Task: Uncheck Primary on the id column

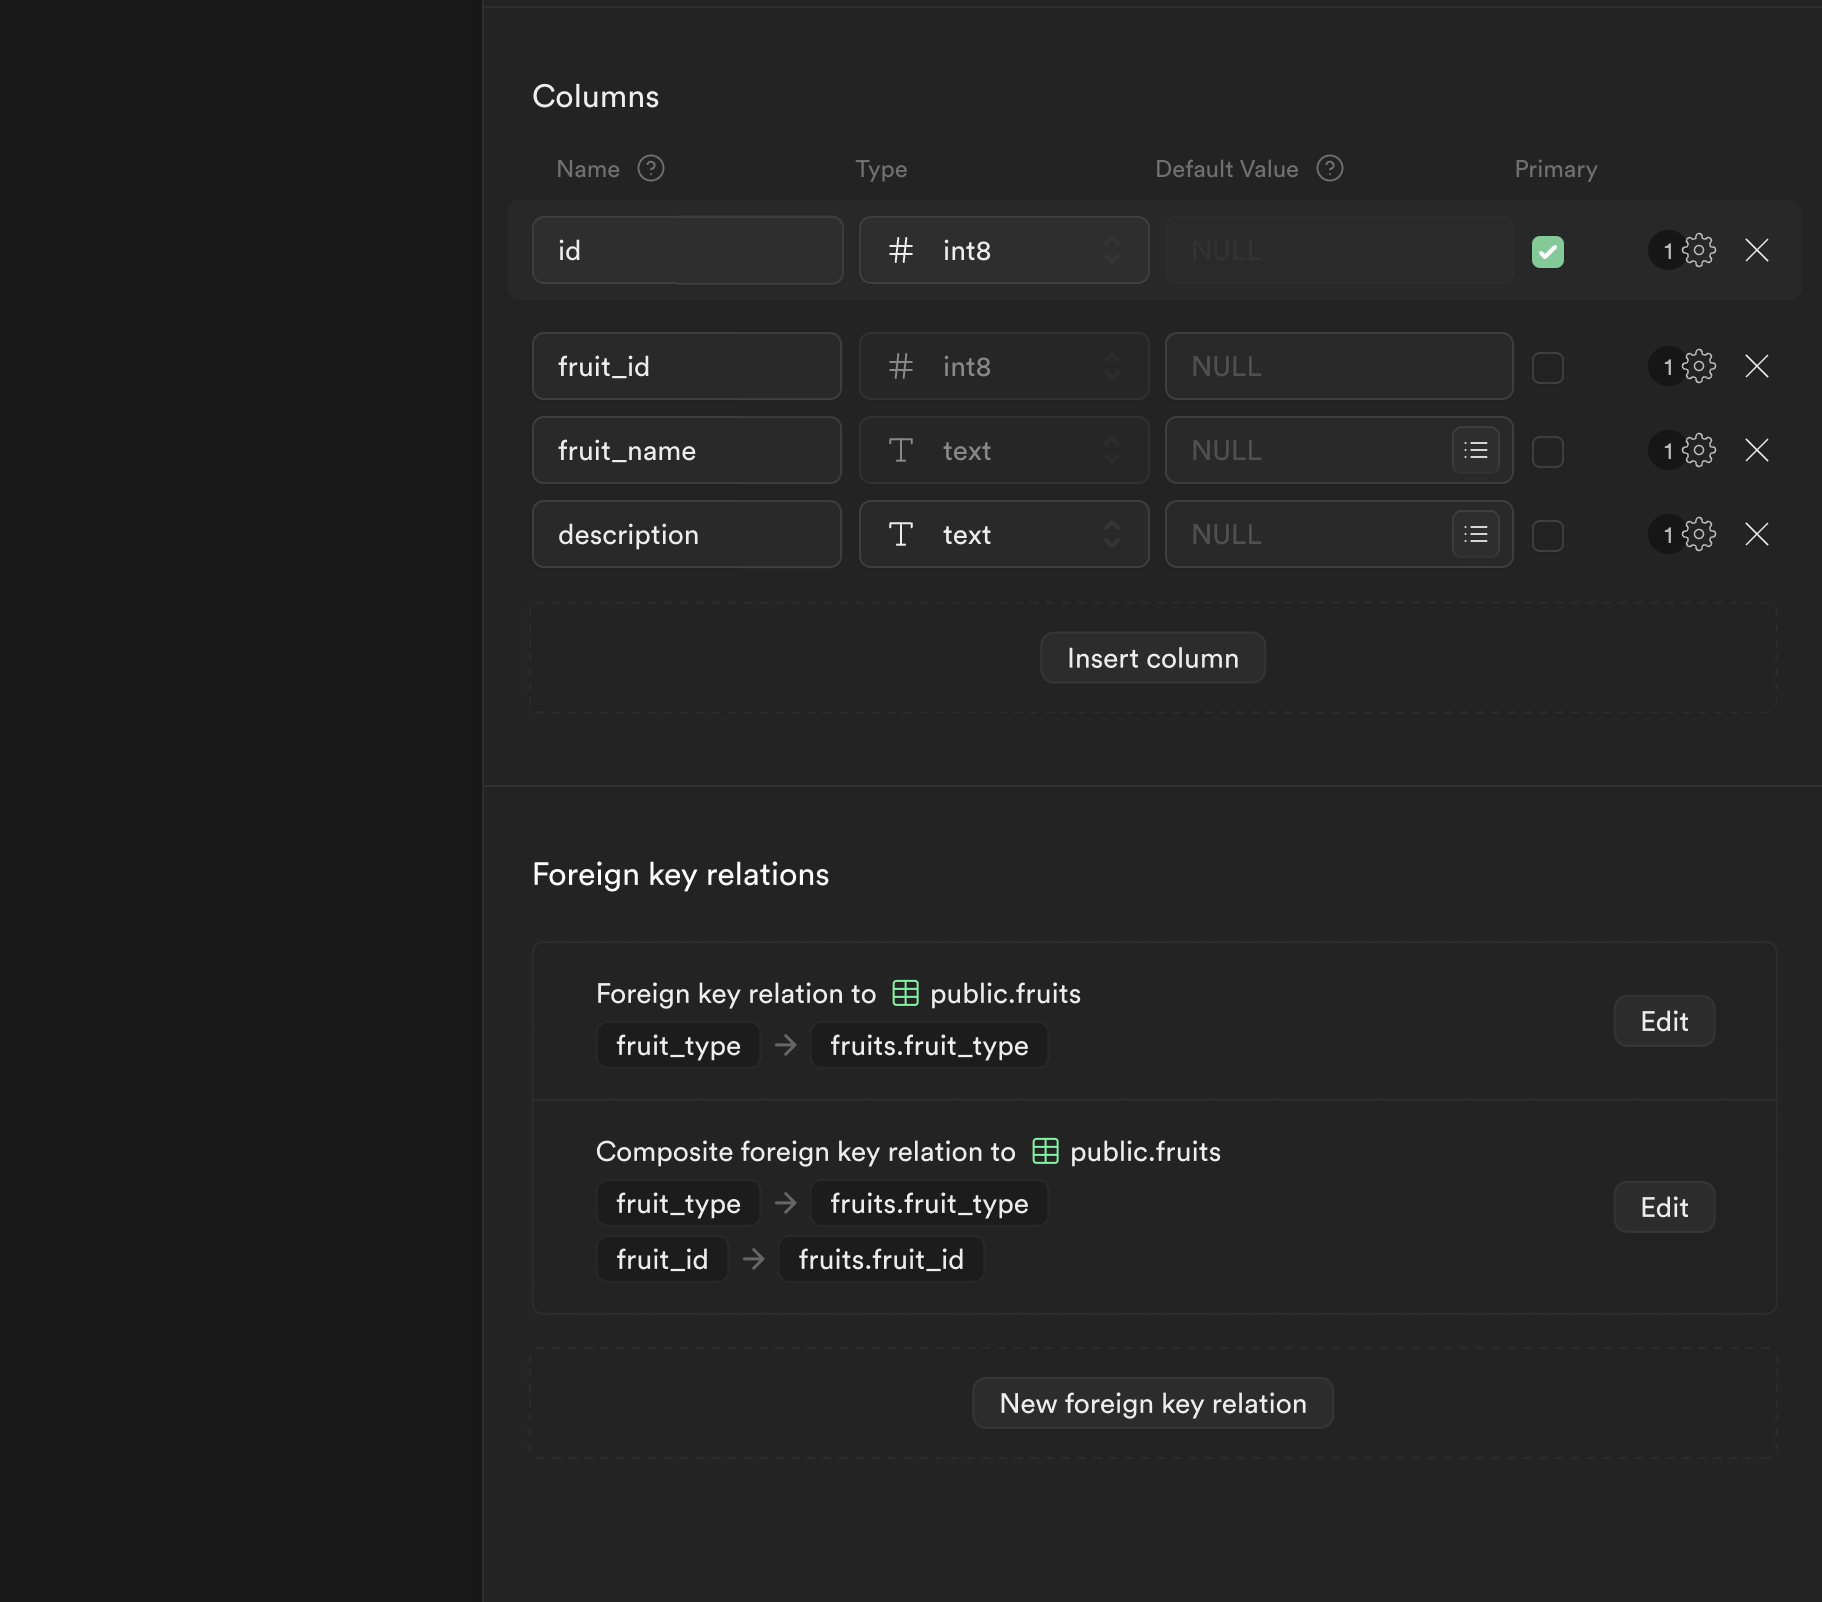Action: coord(1547,250)
